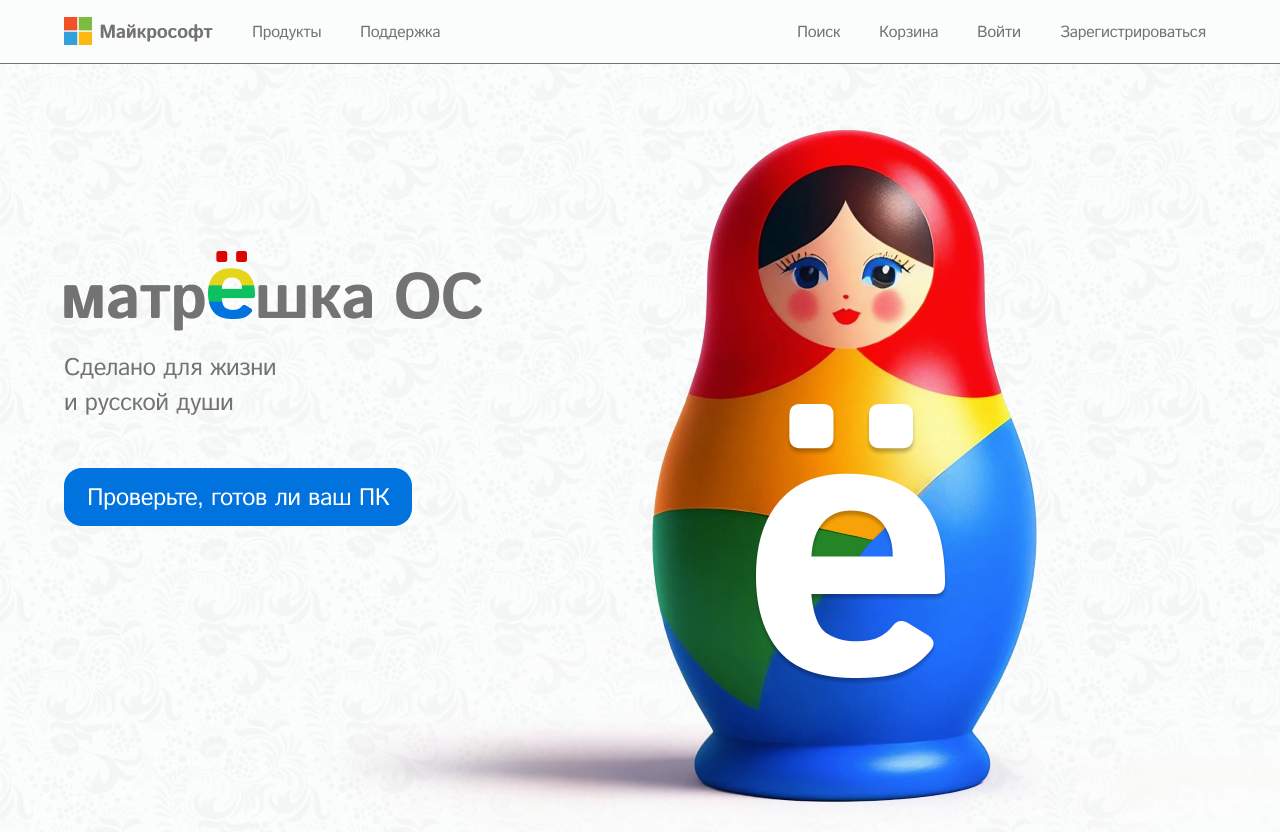Click the rainbow ё letter in the матрёшка wordmark
Viewport: 1280px width, 832px height.
231,297
